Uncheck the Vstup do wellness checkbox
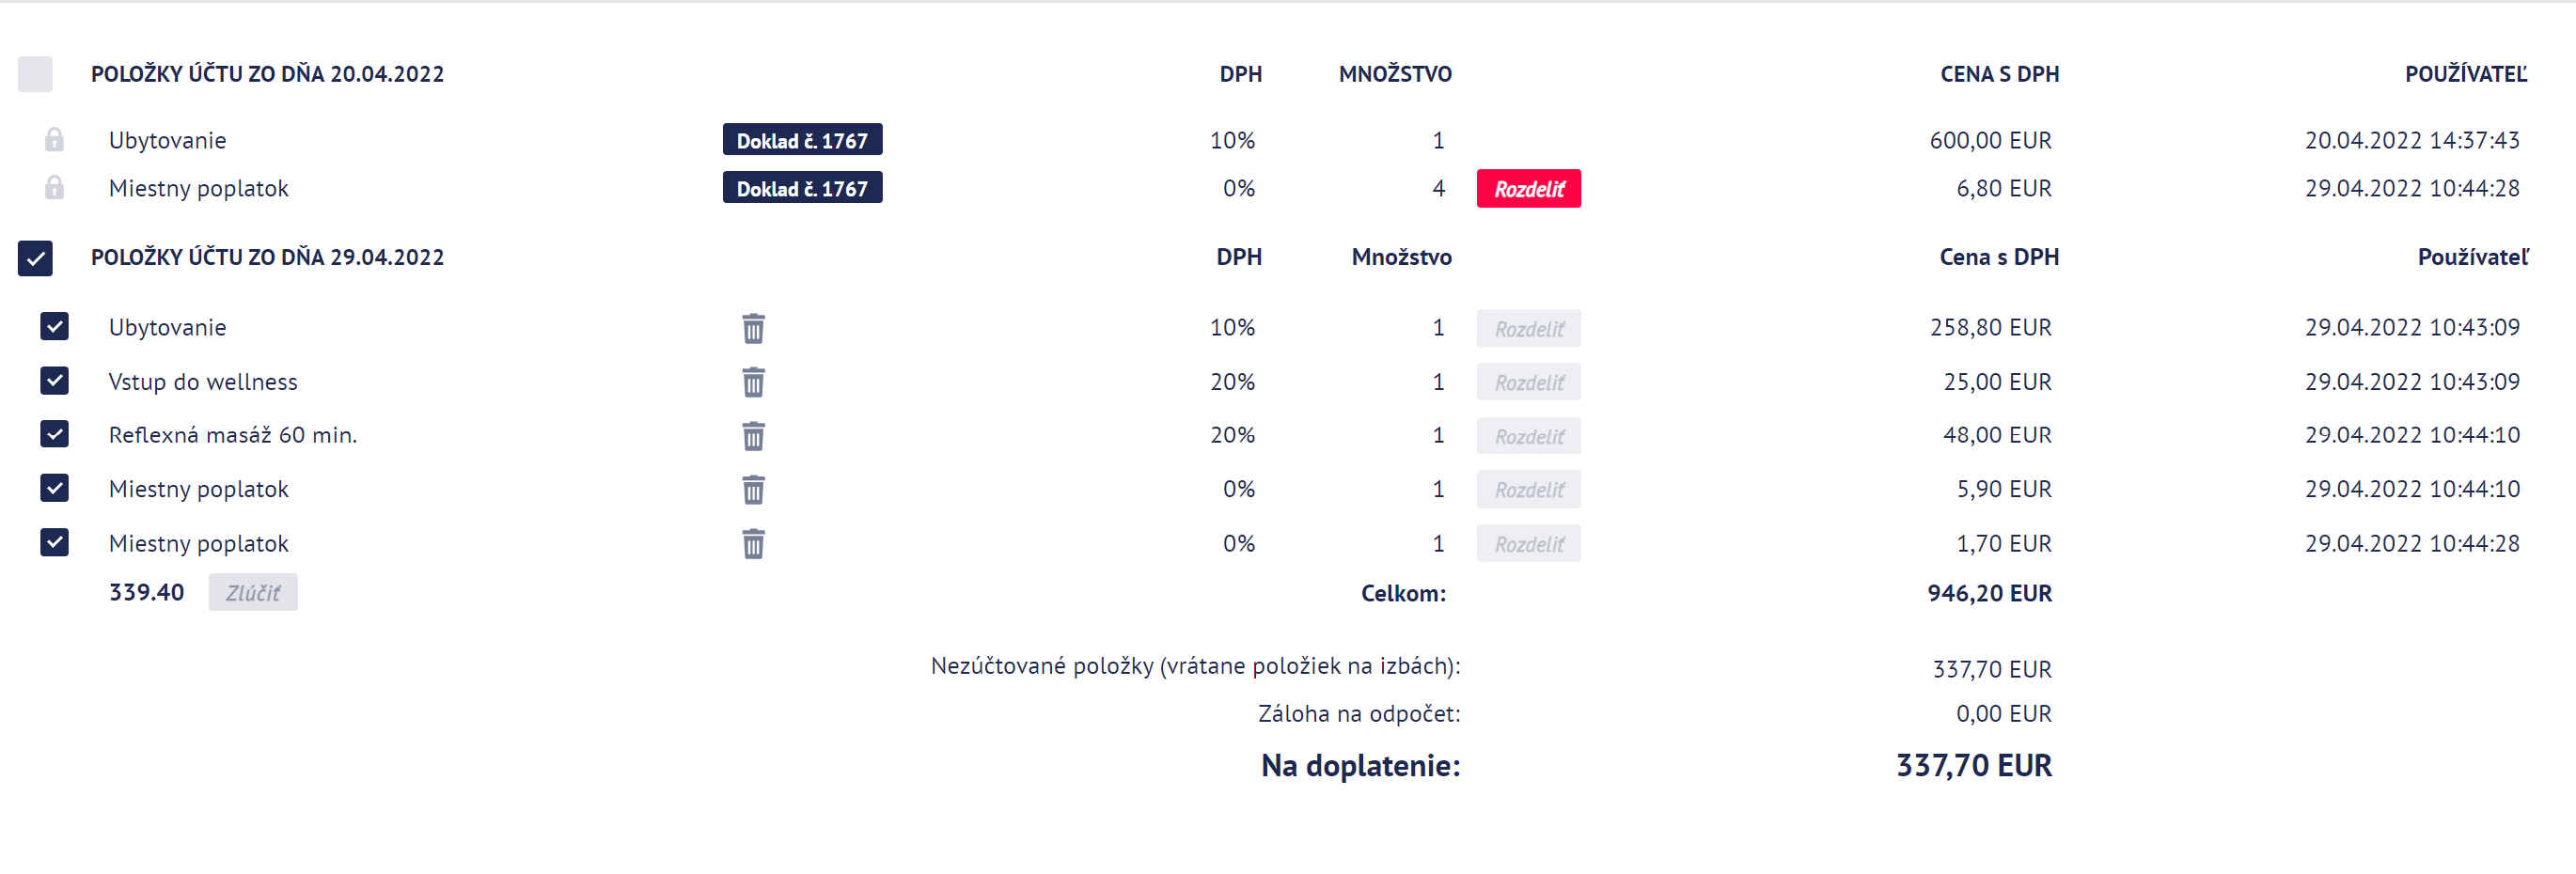The width and height of the screenshot is (2576, 874). tap(54, 381)
